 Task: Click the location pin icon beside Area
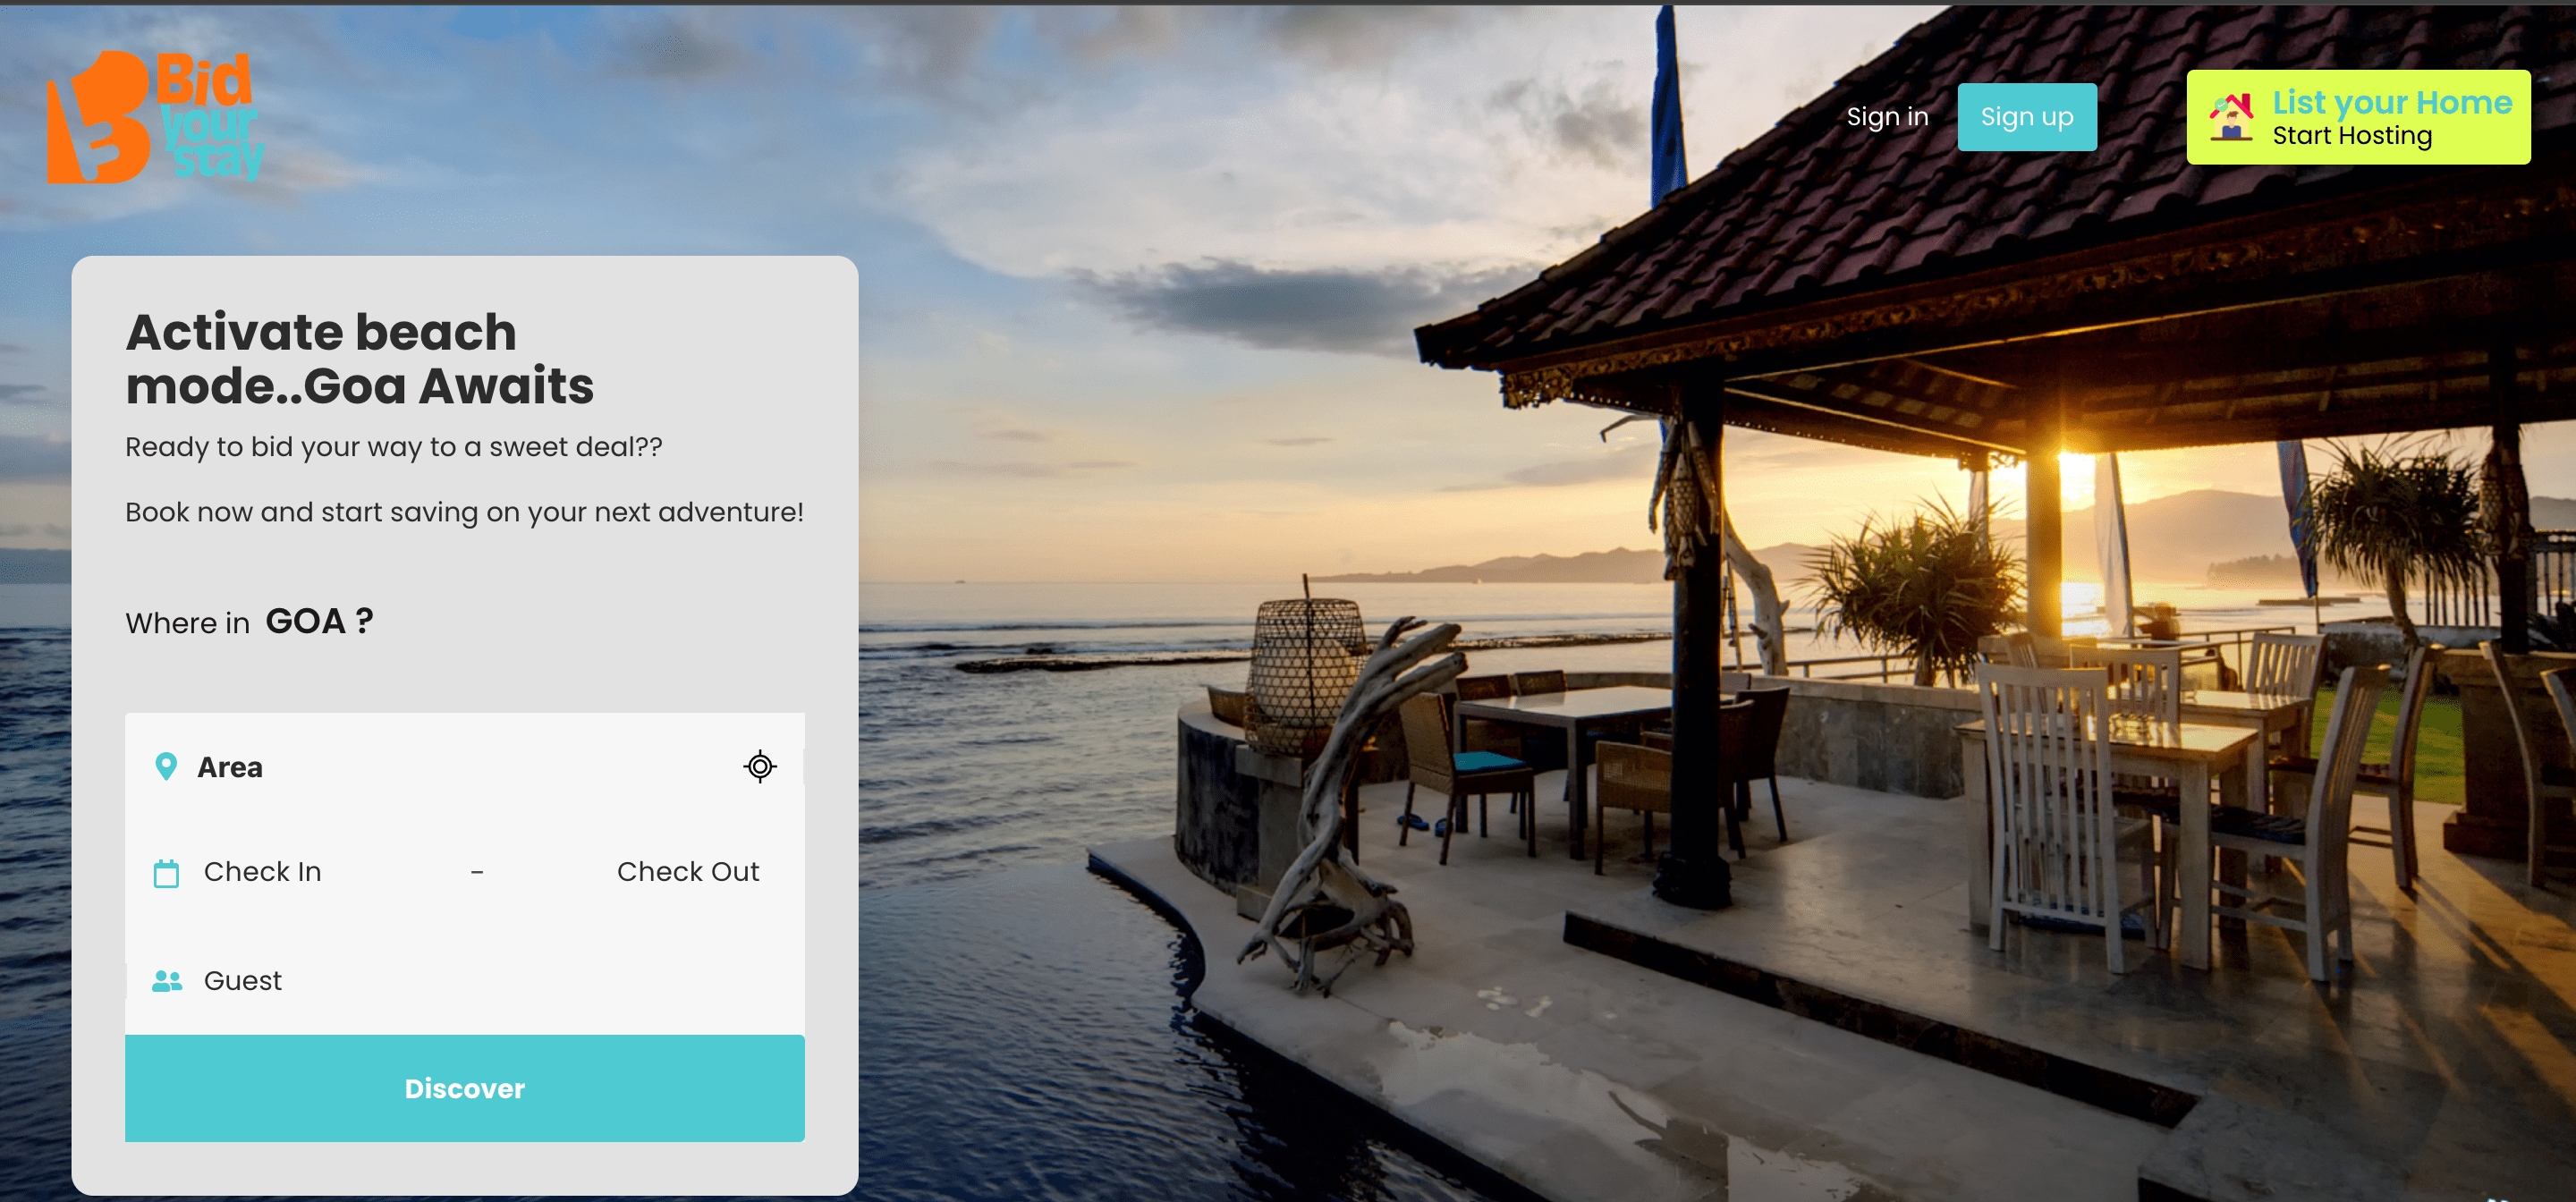166,767
